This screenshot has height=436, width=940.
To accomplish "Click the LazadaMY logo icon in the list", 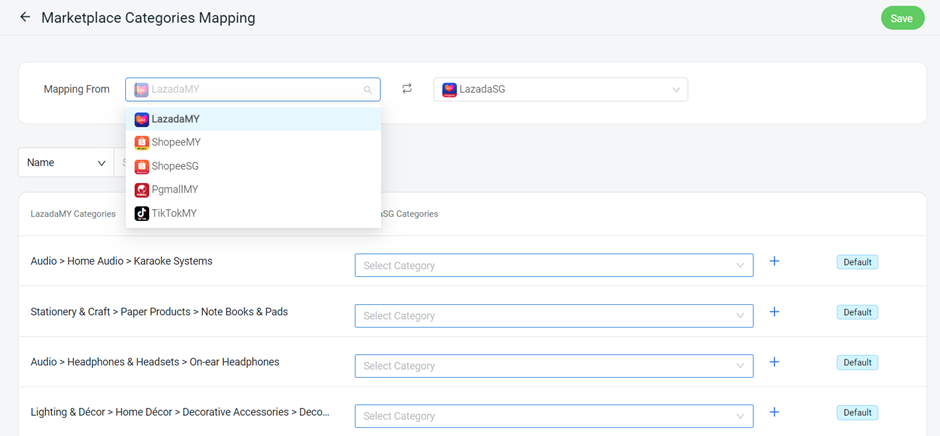I will tap(141, 119).
